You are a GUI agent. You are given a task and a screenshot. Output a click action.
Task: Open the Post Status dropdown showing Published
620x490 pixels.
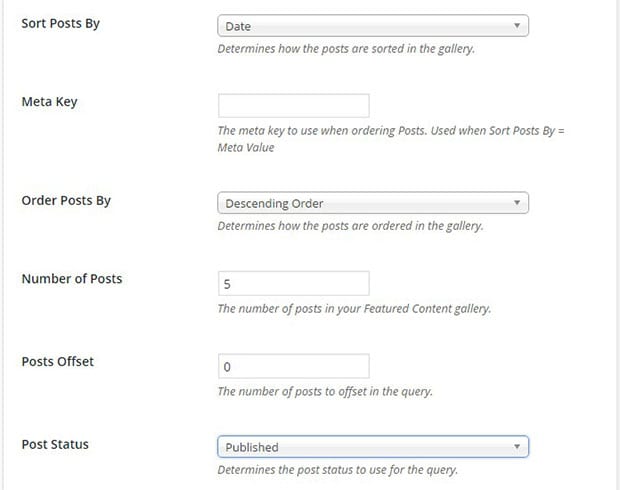(373, 447)
